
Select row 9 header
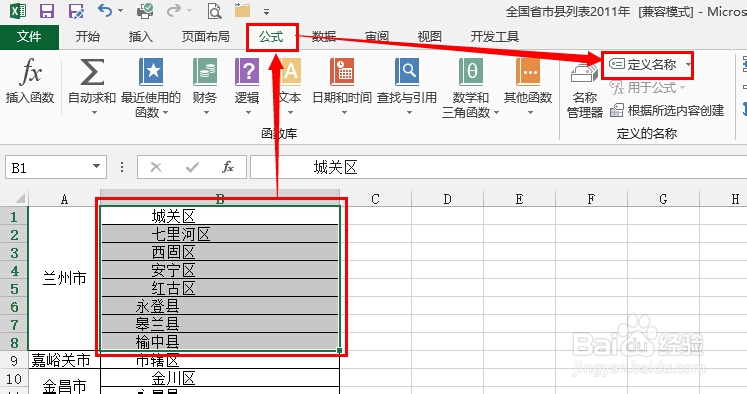[x=14, y=361]
